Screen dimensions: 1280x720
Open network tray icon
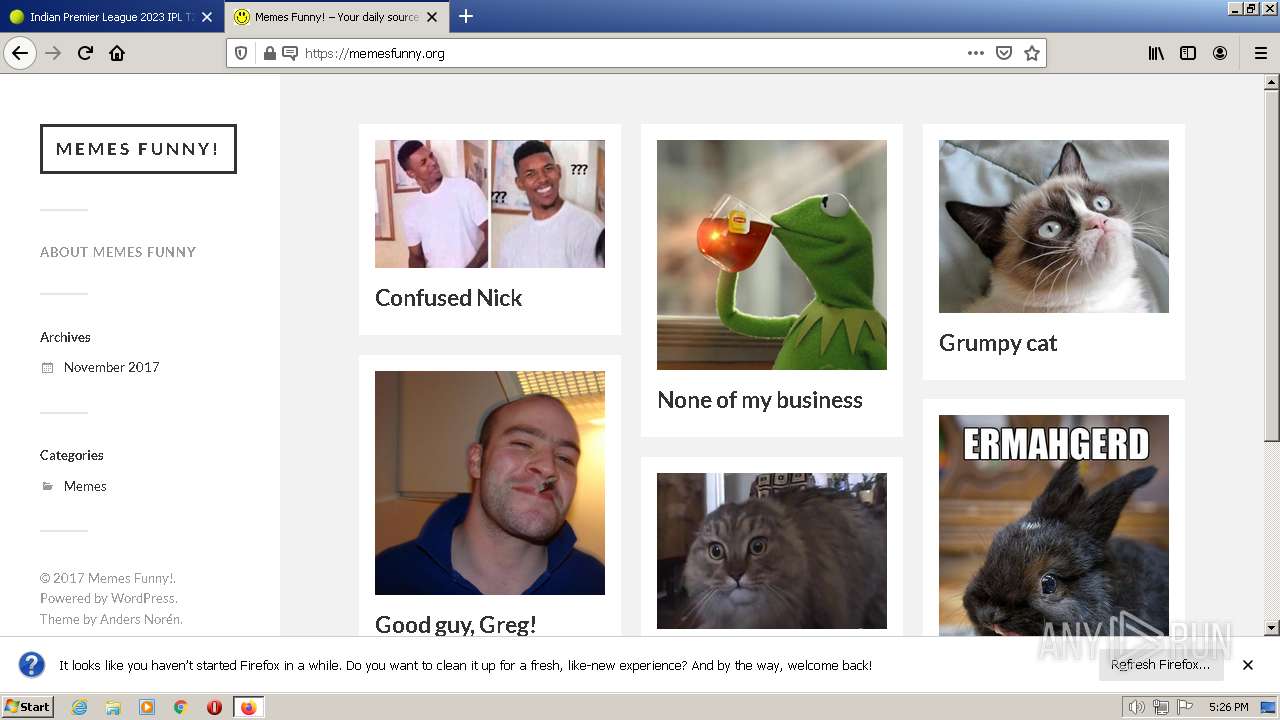[1161, 707]
